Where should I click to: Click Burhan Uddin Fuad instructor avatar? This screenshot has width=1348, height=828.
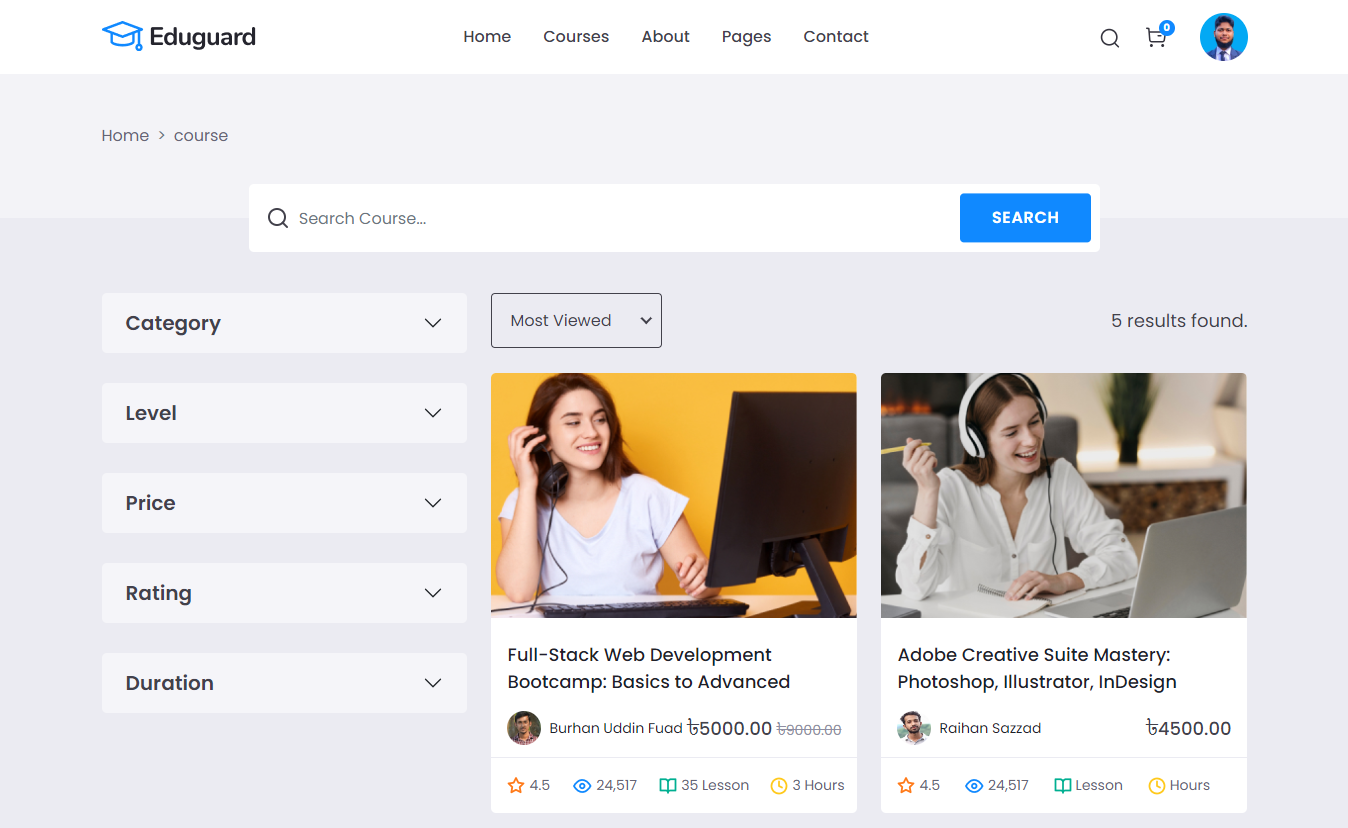[524, 728]
